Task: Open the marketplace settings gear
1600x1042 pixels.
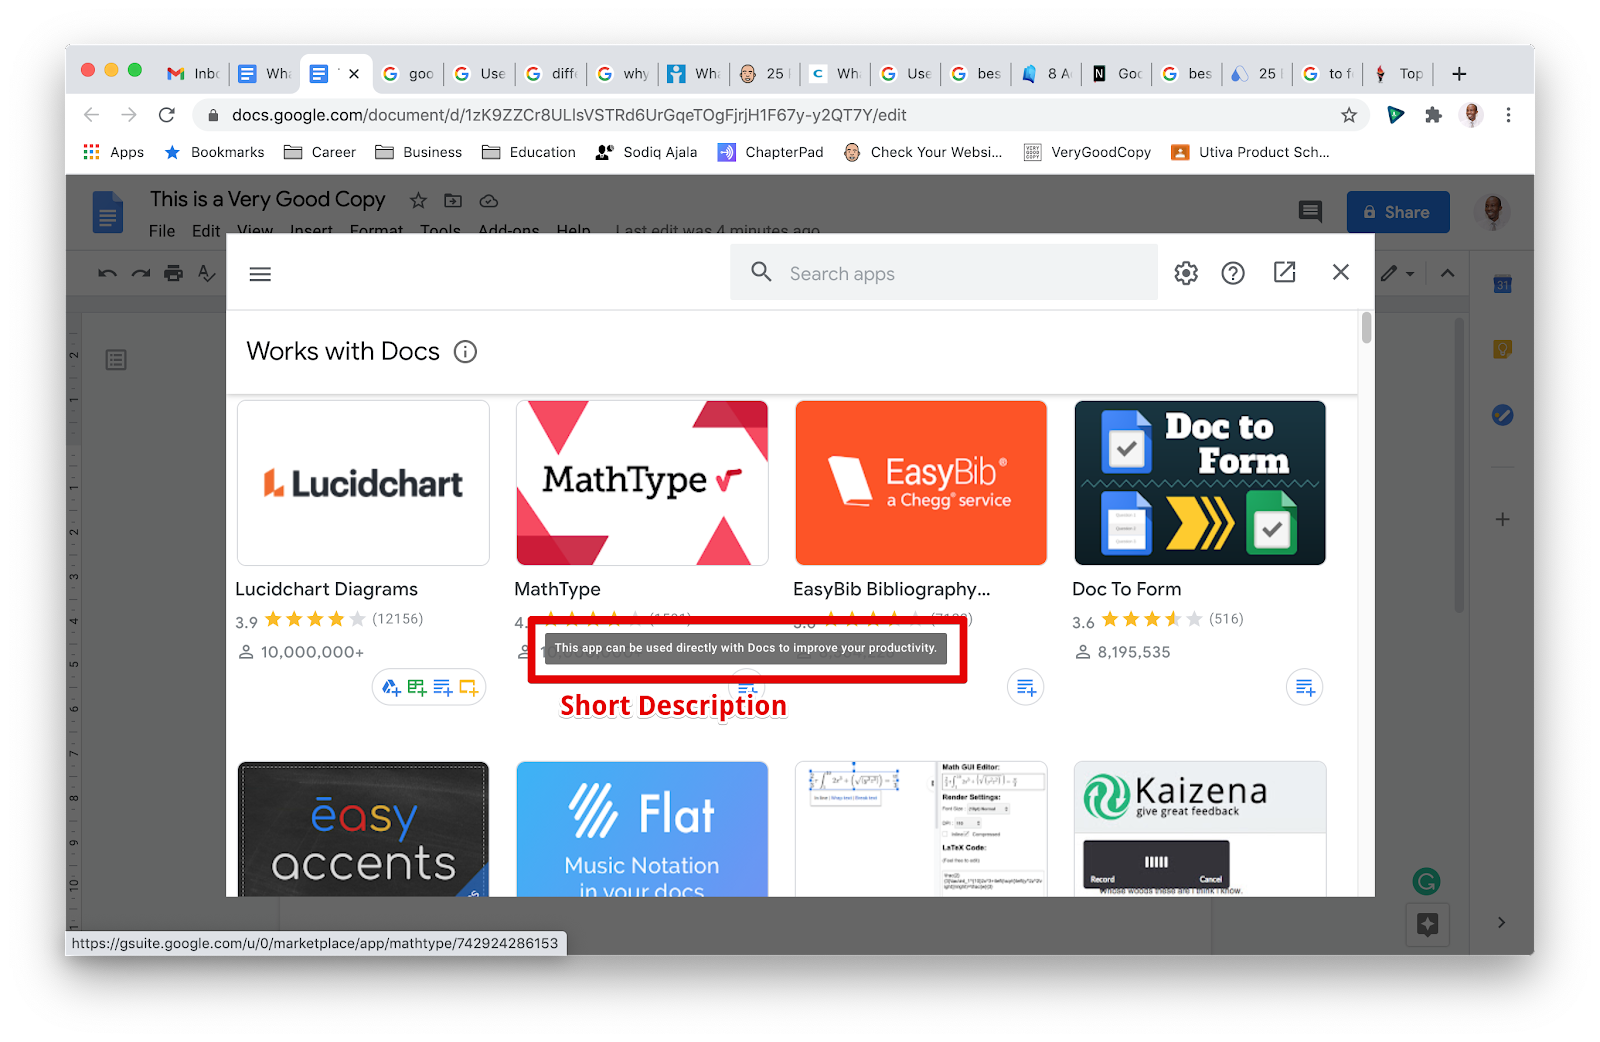Action: [1185, 272]
